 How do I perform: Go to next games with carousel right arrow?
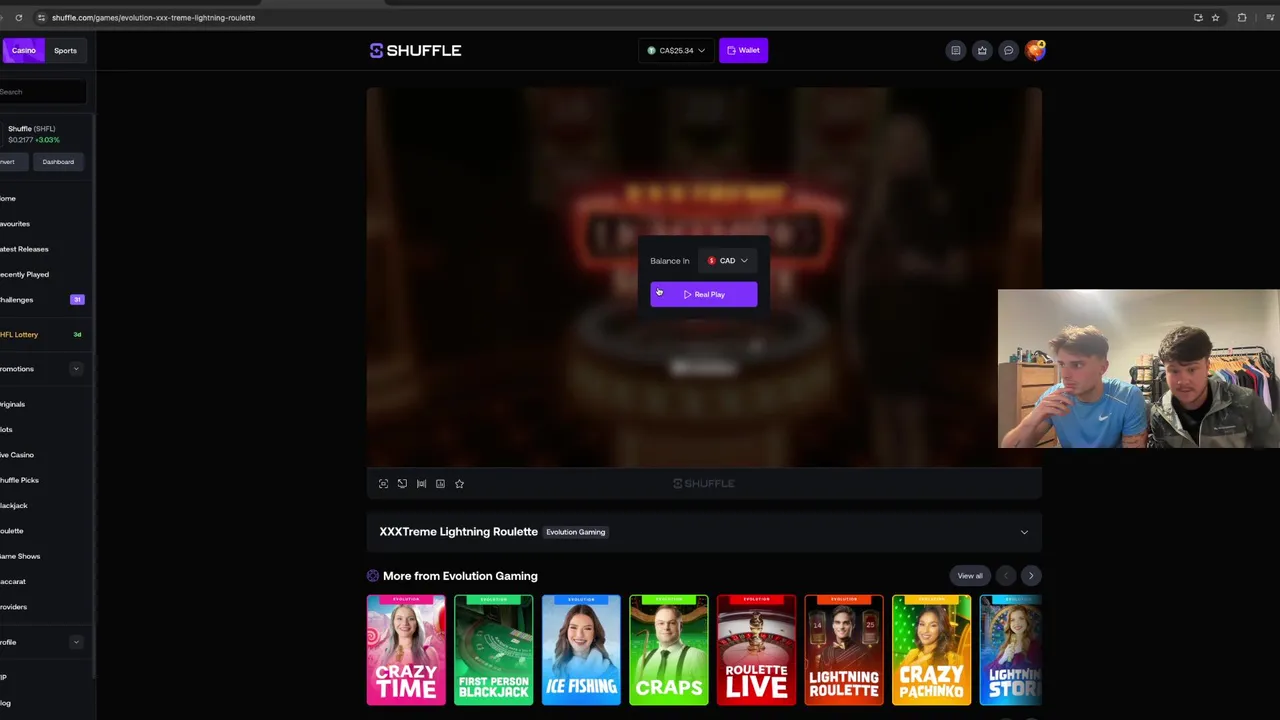pyautogui.click(x=1031, y=576)
